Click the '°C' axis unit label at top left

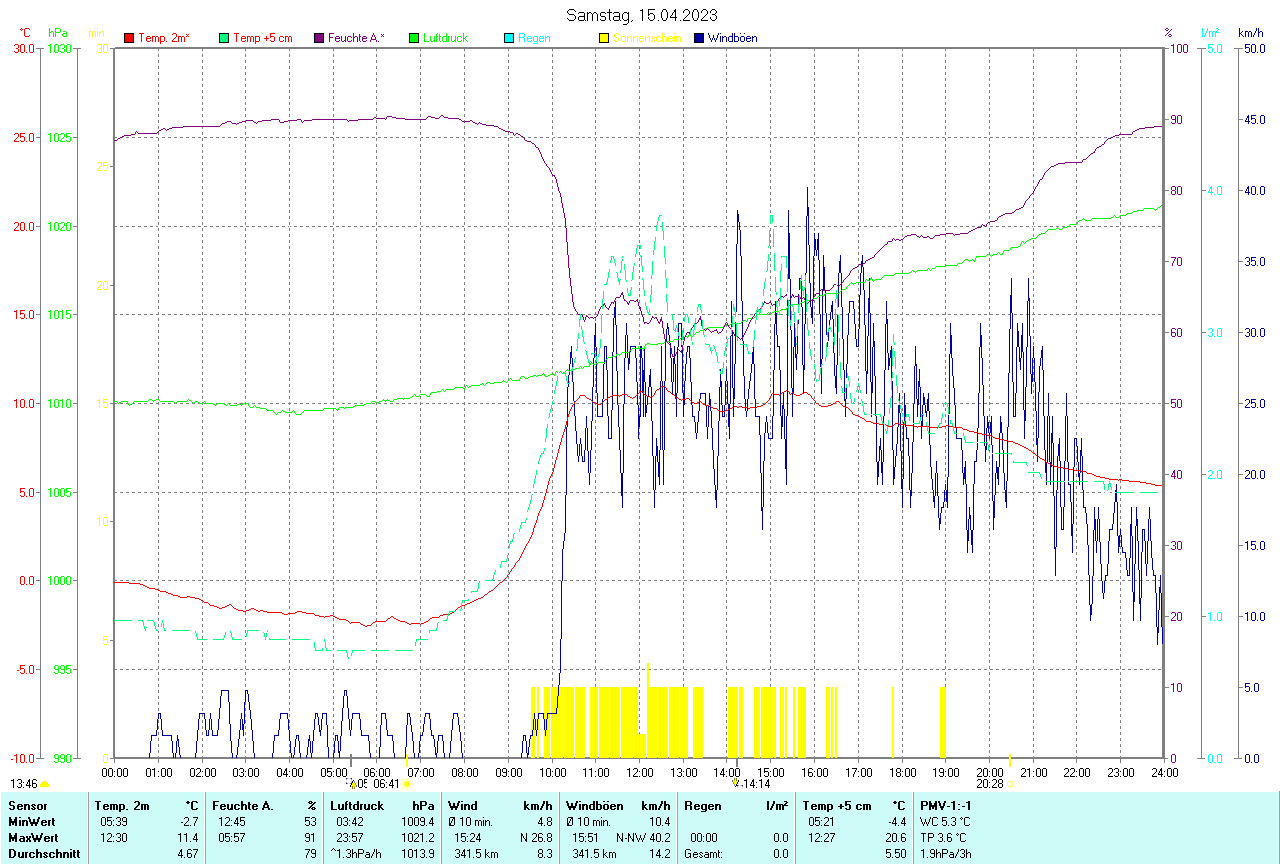tap(25, 33)
